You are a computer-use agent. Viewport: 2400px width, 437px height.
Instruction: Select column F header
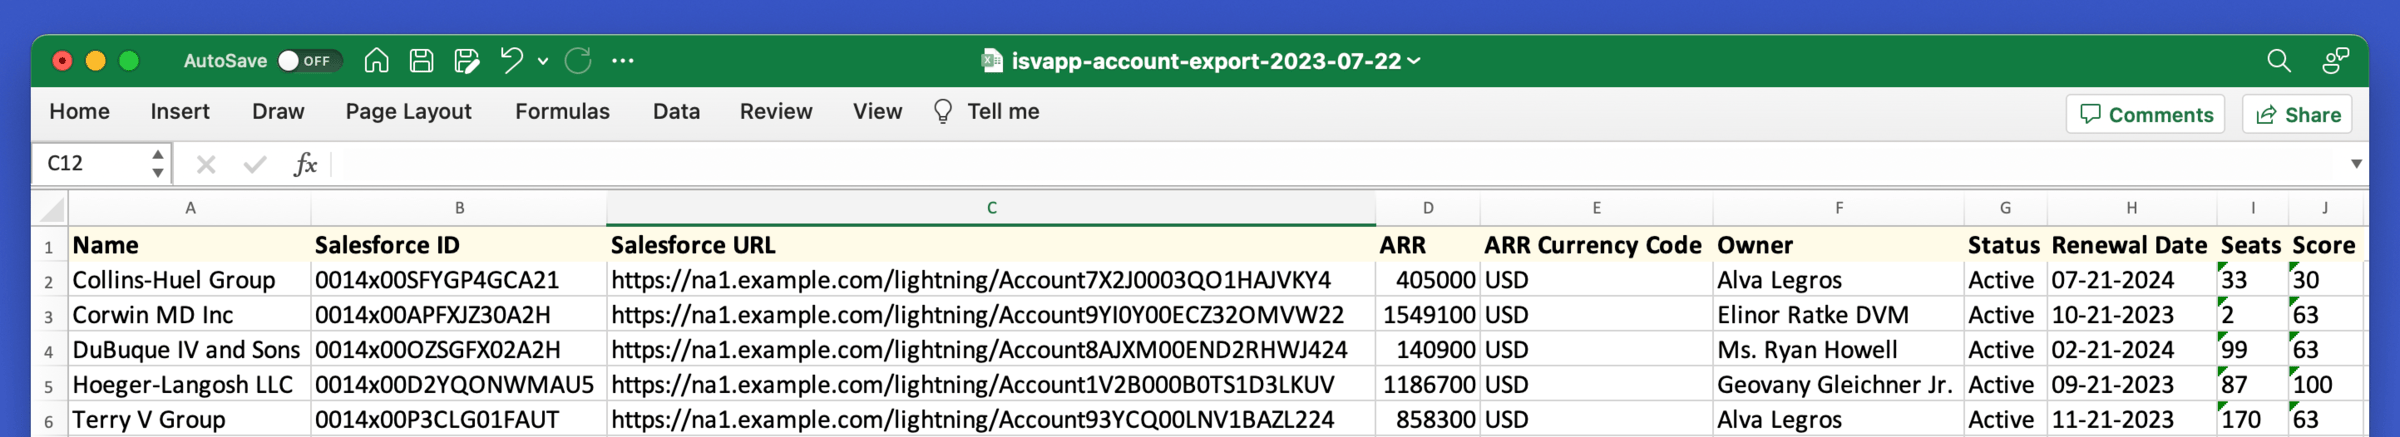click(1838, 208)
